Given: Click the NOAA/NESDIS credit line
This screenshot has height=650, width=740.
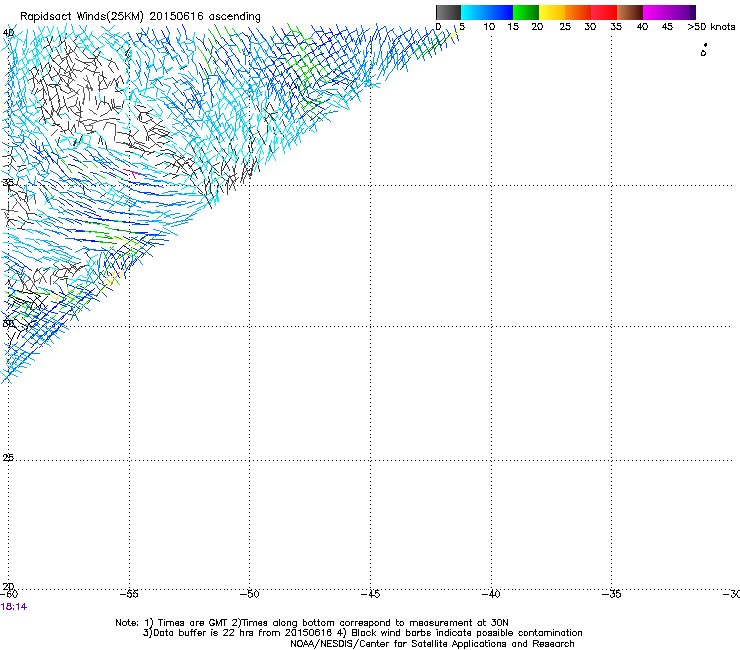Looking at the screenshot, I should click(x=432, y=644).
